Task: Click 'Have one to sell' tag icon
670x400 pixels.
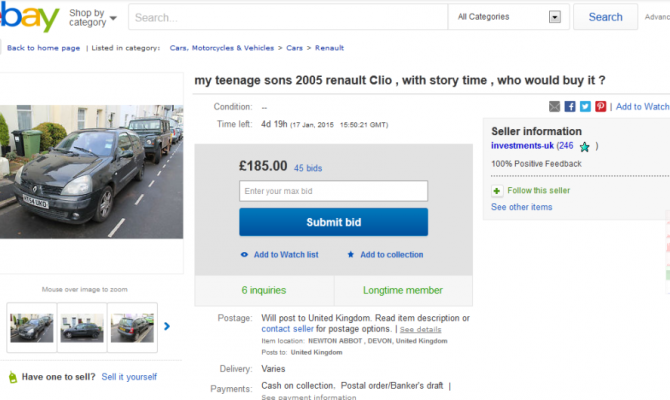Action: pos(12,377)
